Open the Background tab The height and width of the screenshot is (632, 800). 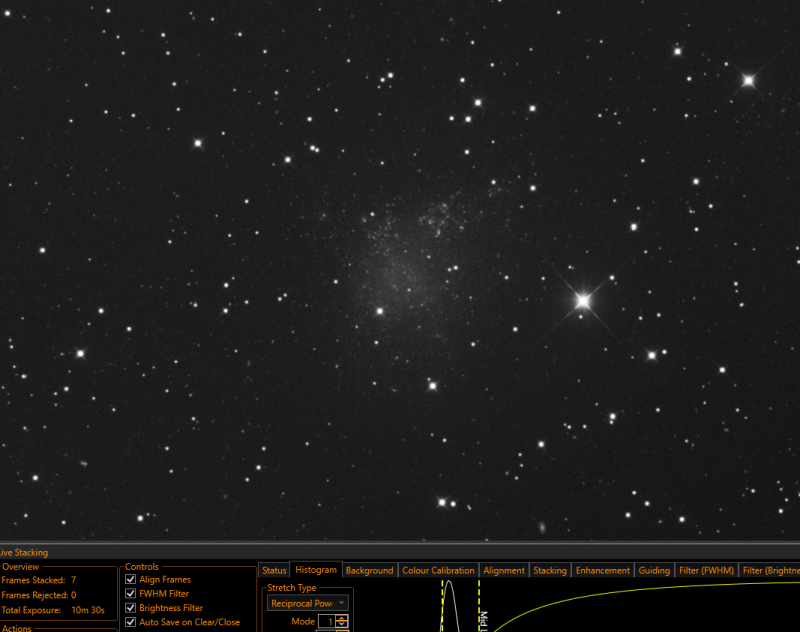coord(369,570)
